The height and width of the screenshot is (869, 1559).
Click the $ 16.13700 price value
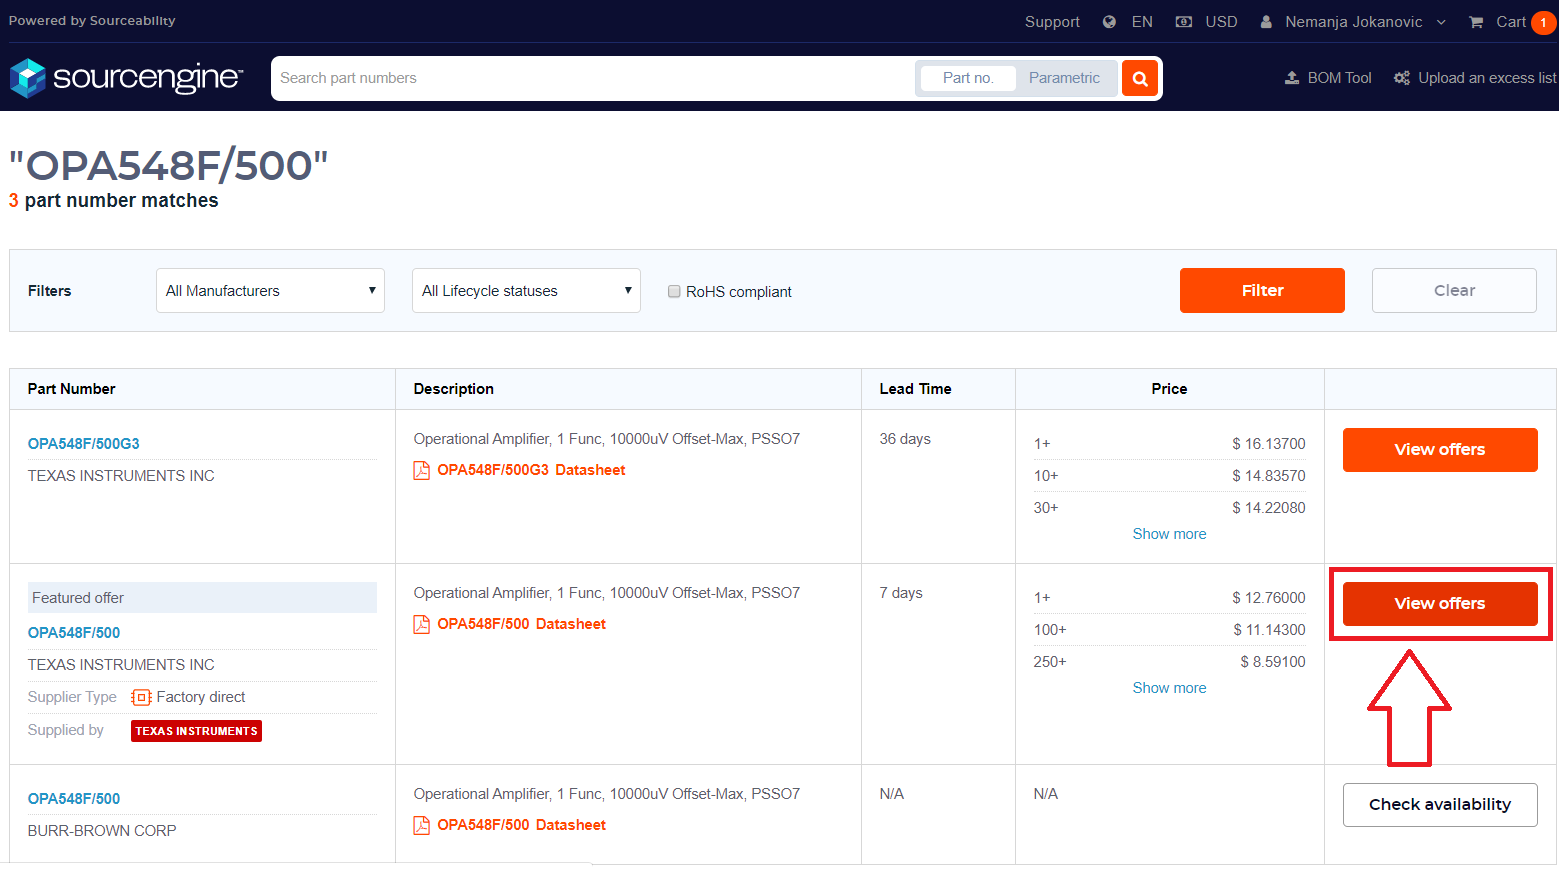(x=1268, y=444)
